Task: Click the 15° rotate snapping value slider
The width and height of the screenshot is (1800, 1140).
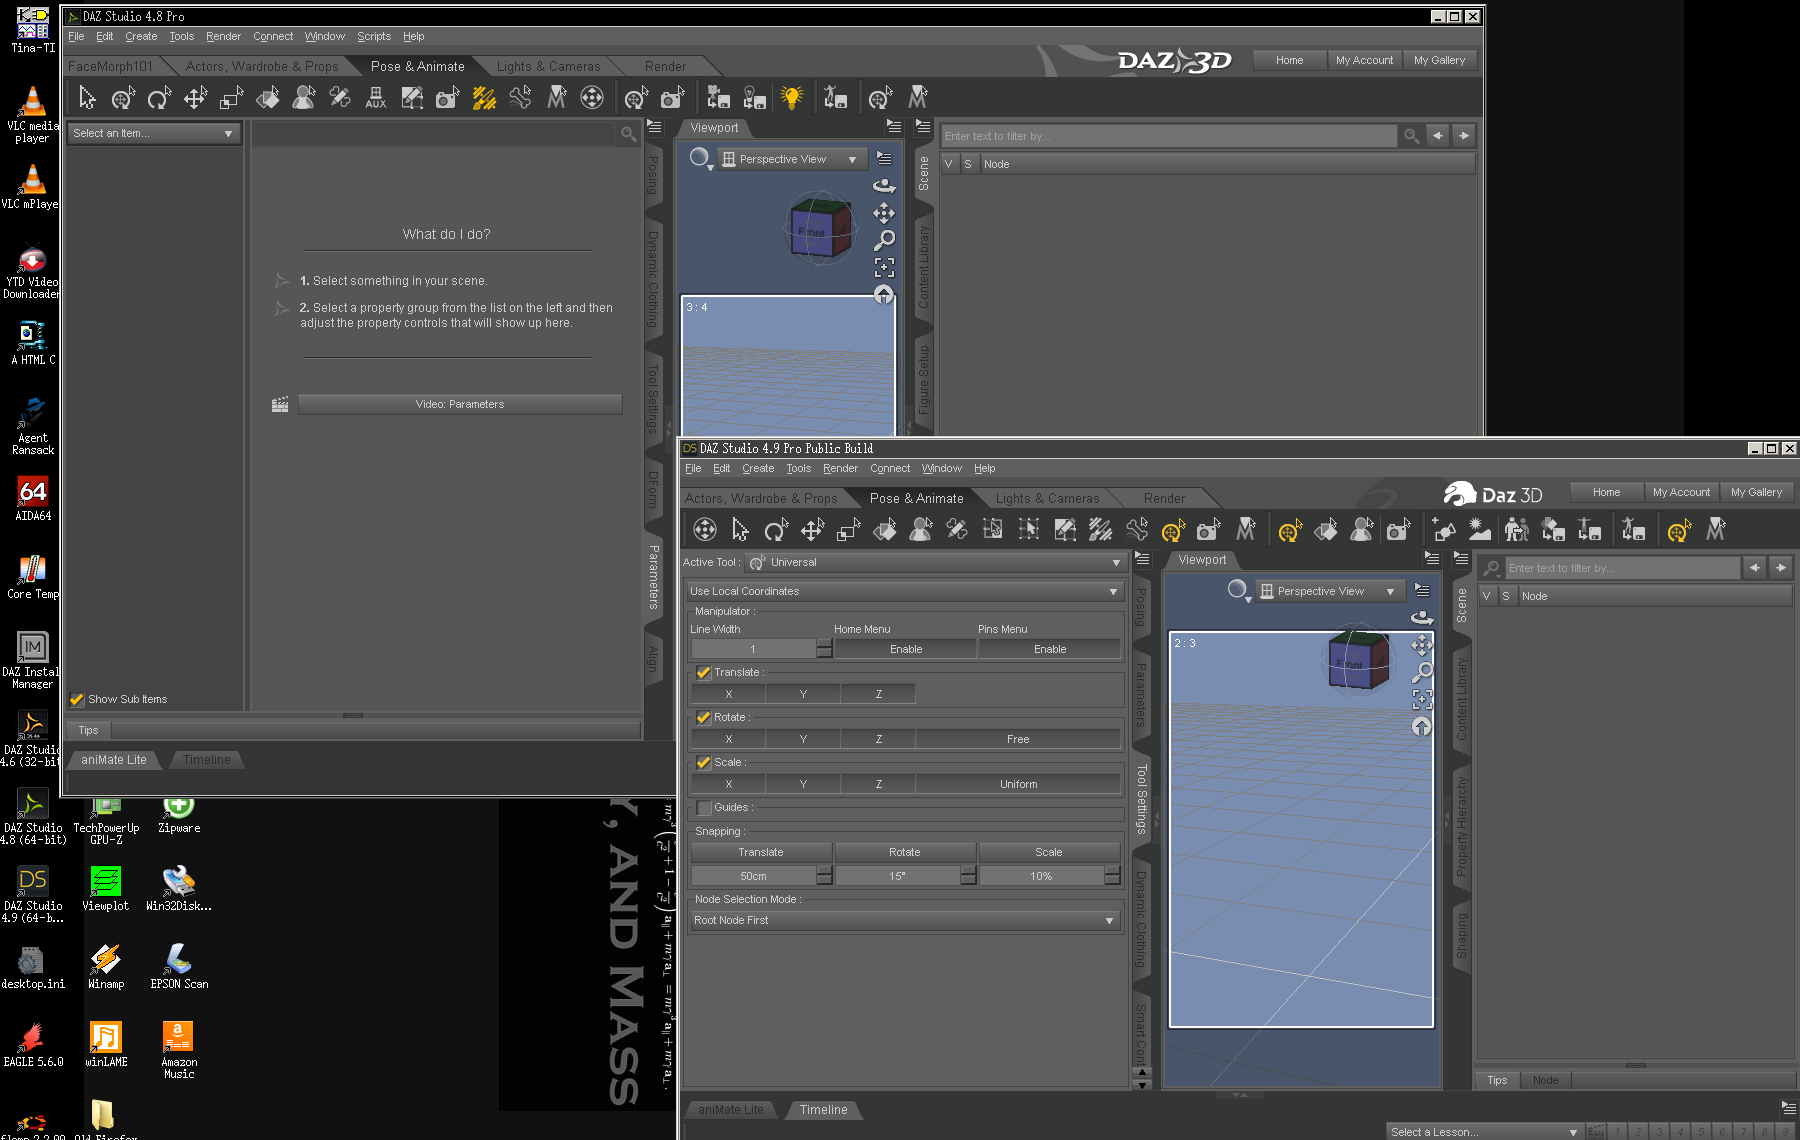Action: [897, 876]
